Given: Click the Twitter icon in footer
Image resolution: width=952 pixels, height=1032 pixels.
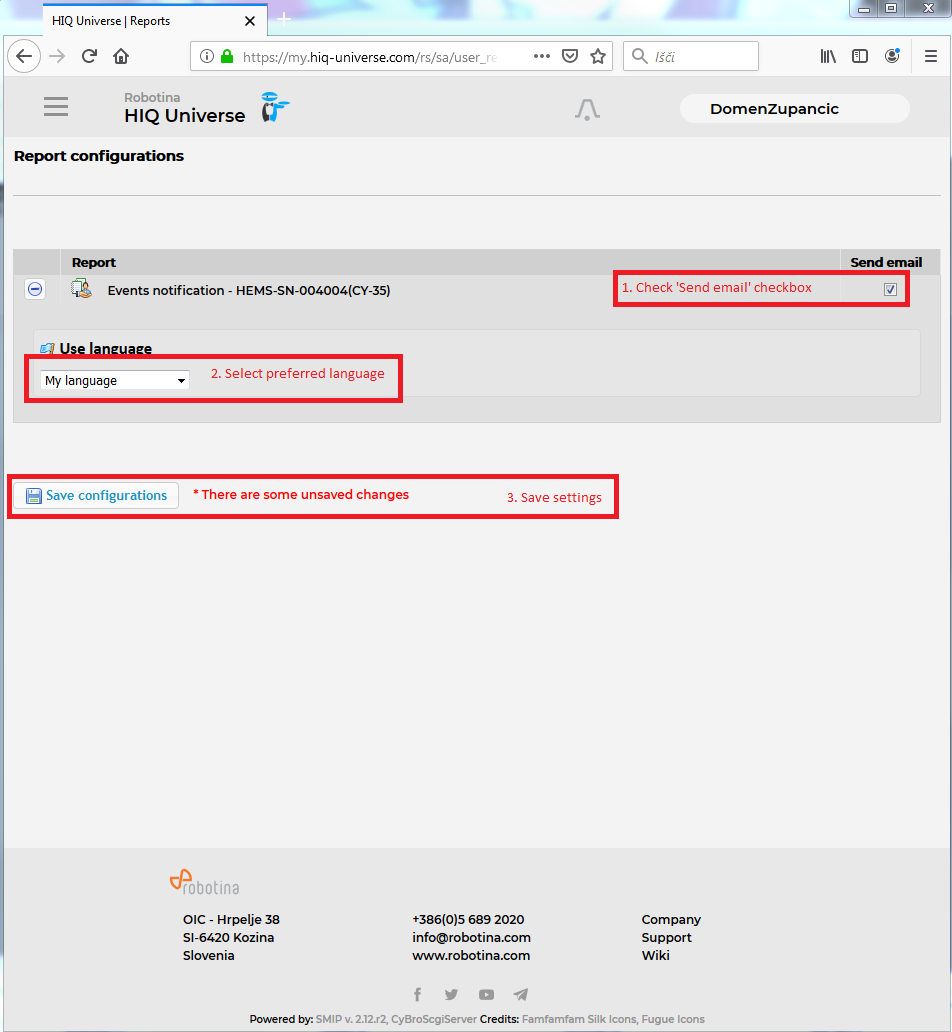Looking at the screenshot, I should 451,994.
